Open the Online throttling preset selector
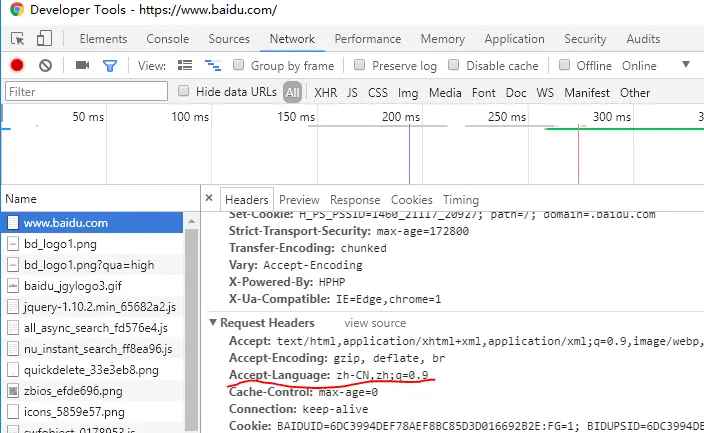The image size is (704, 433). [639, 66]
